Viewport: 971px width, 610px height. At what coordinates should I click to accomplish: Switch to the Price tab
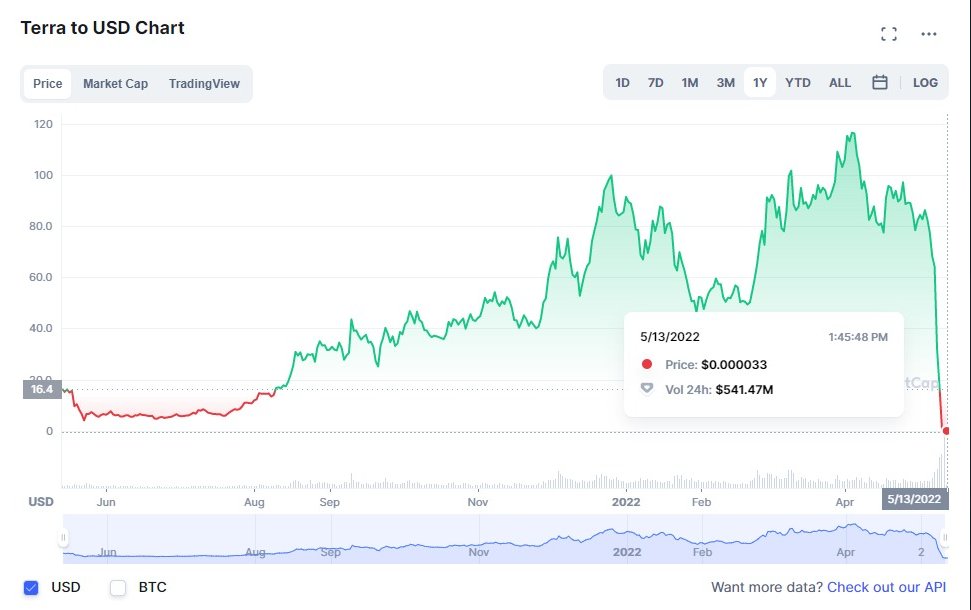click(48, 84)
